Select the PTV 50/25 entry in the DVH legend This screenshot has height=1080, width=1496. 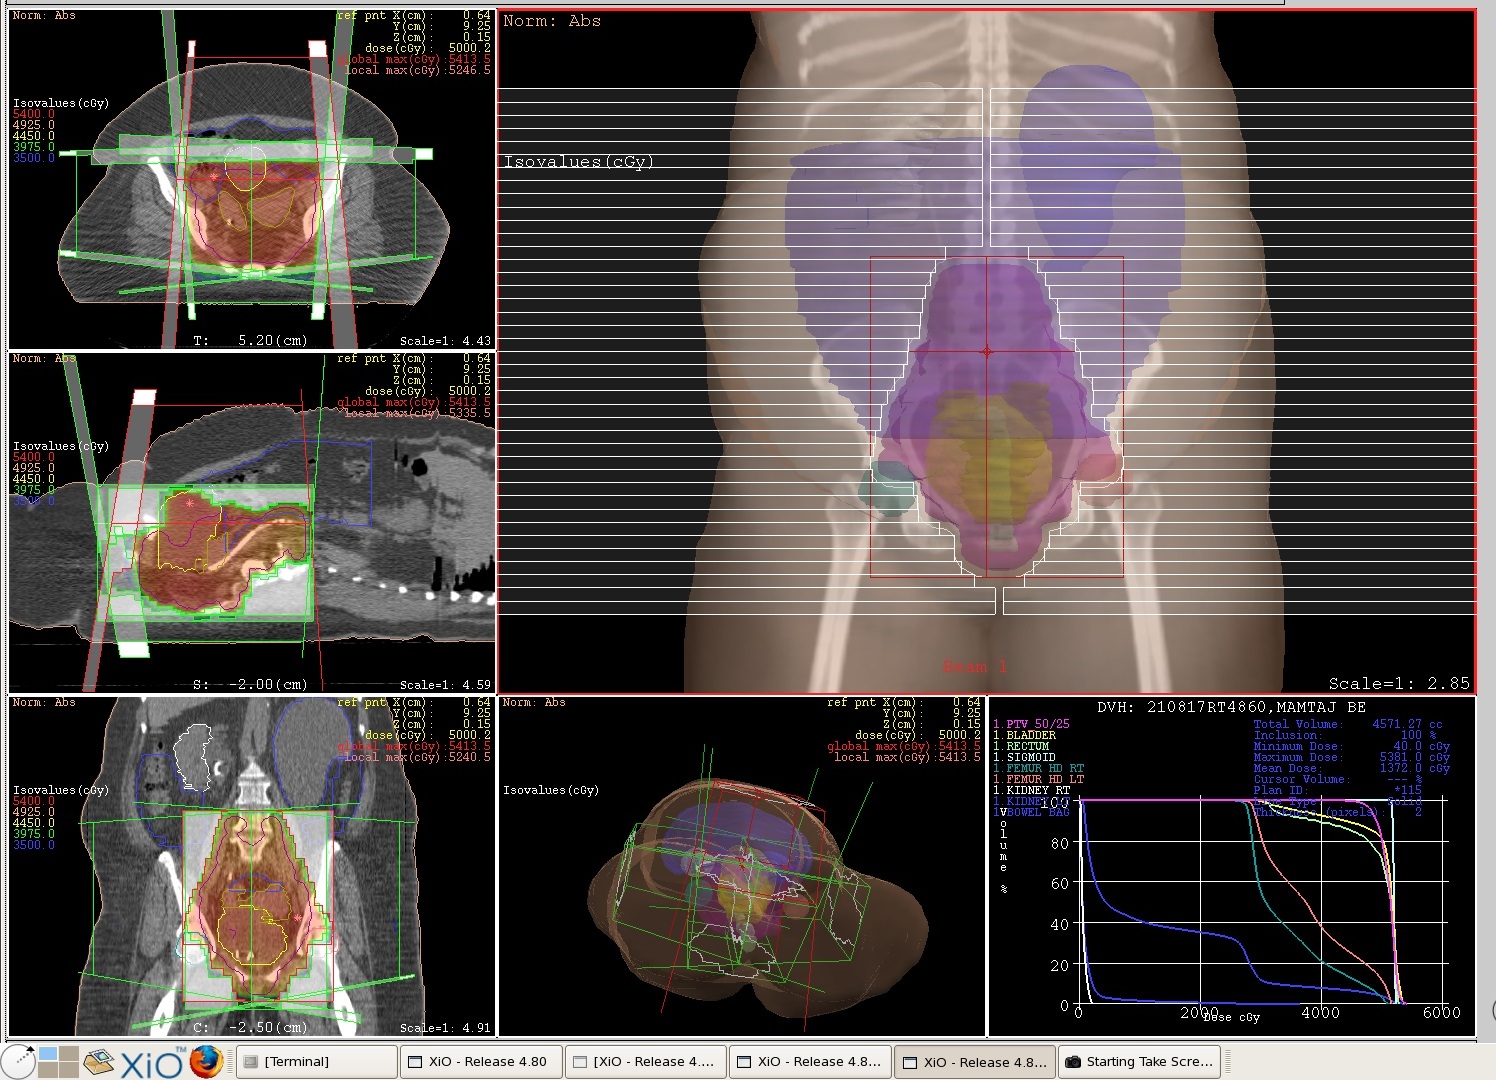(1031, 724)
